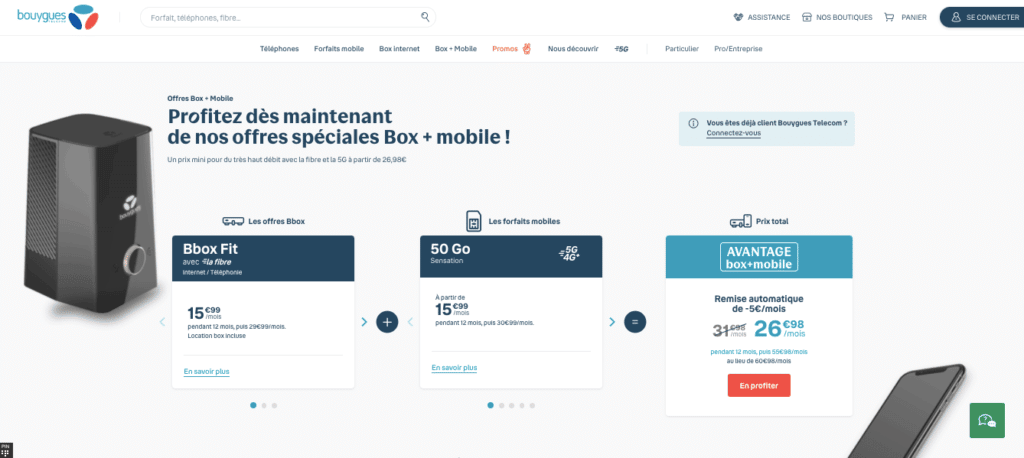The height and width of the screenshot is (458, 1024).
Task: Click the user icon in Se connecter
Action: 956,18
